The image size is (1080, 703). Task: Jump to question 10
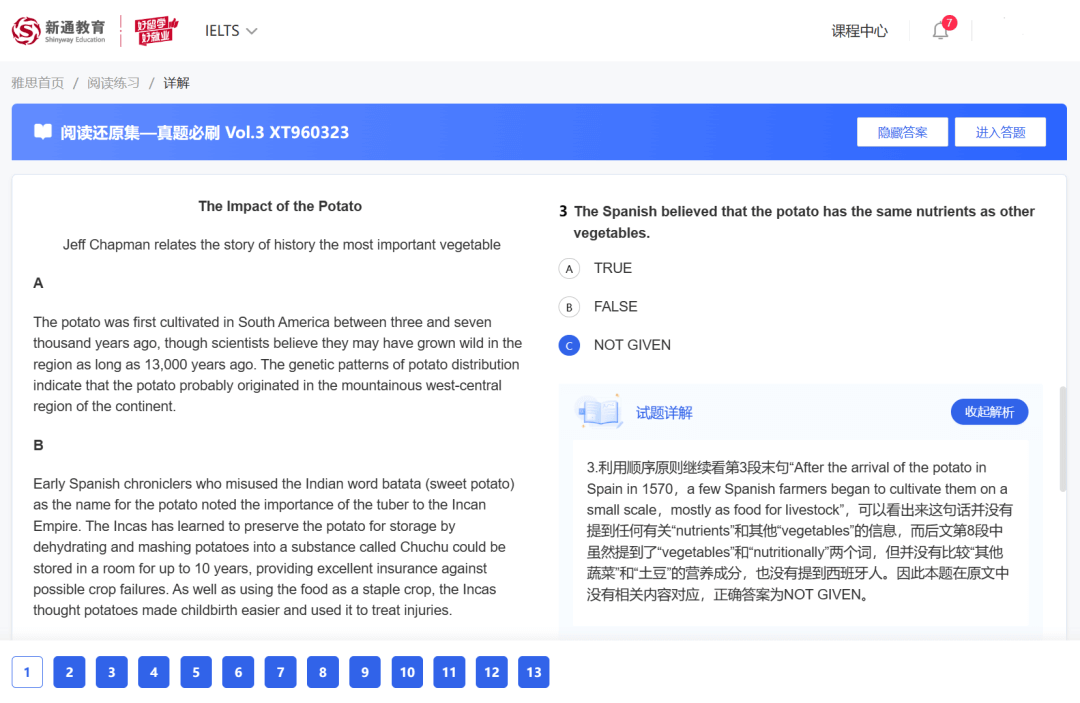pos(407,672)
